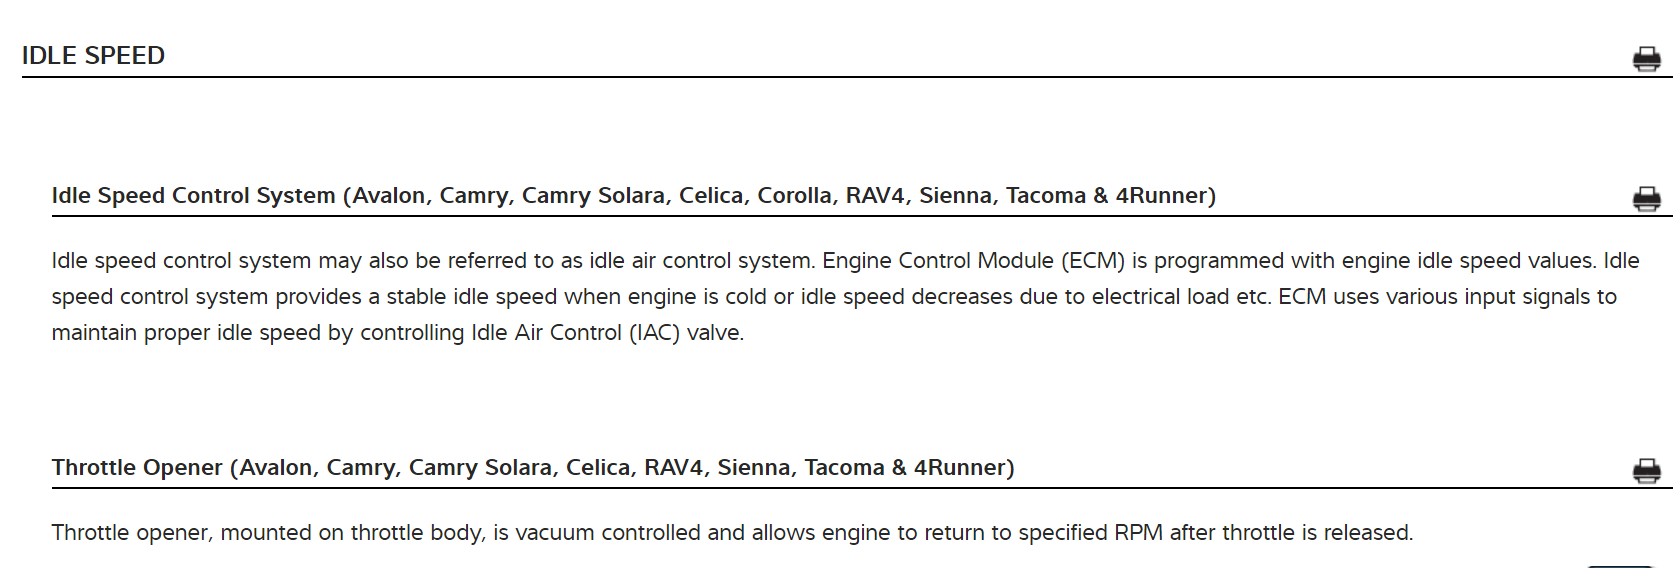The height and width of the screenshot is (568, 1673).
Task: Print the Throttle Opener section
Action: [1646, 470]
